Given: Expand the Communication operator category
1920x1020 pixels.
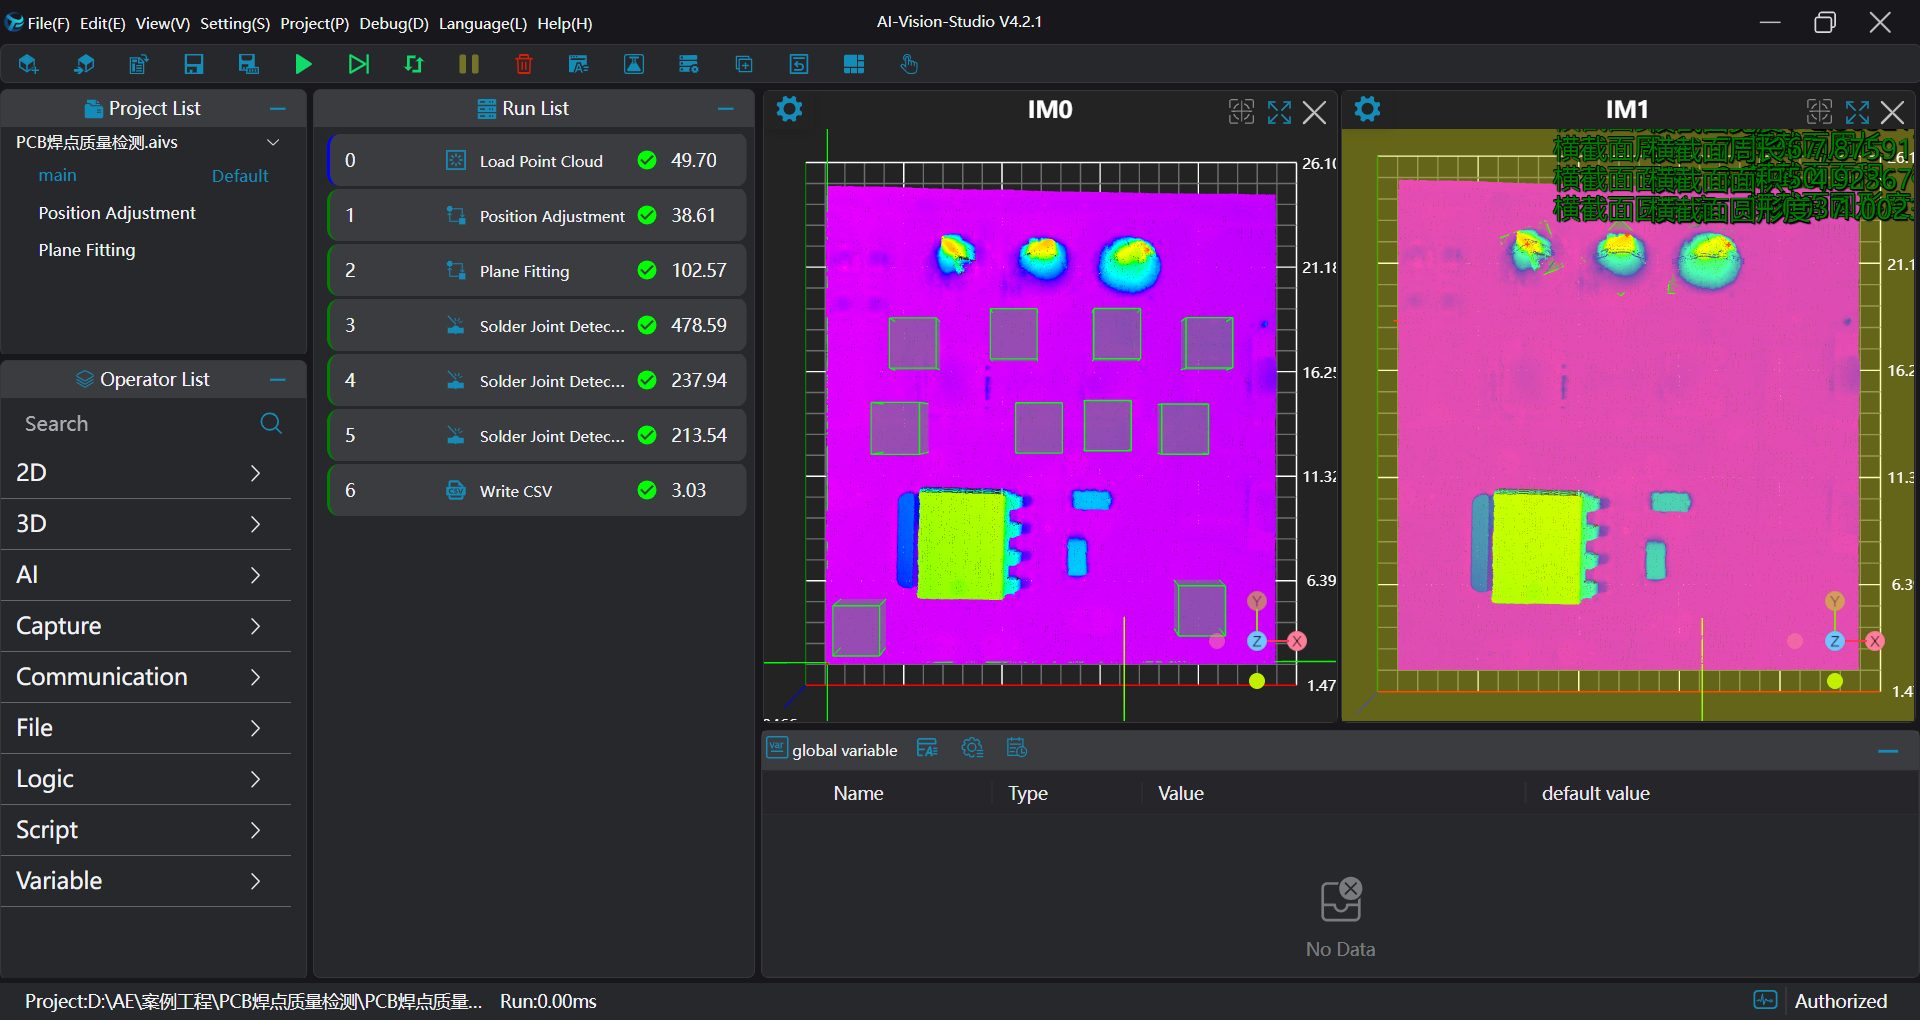Looking at the screenshot, I should (x=146, y=677).
